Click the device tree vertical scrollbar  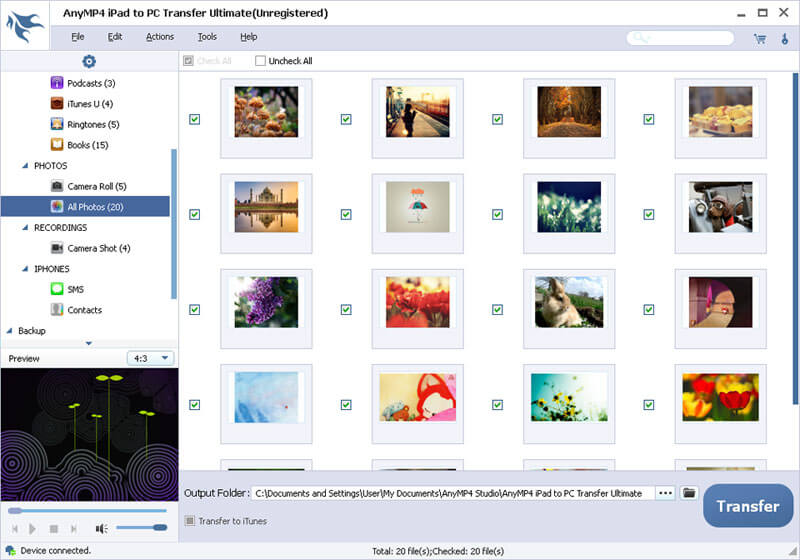tap(173, 223)
